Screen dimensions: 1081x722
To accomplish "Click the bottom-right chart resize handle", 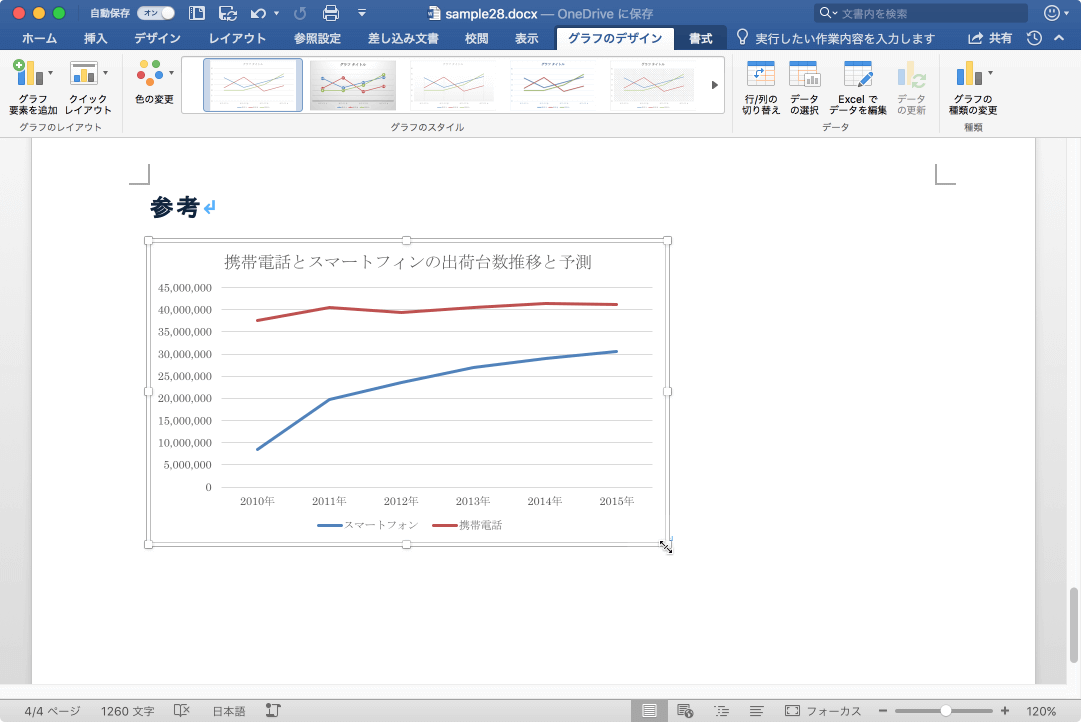I will click(x=667, y=545).
